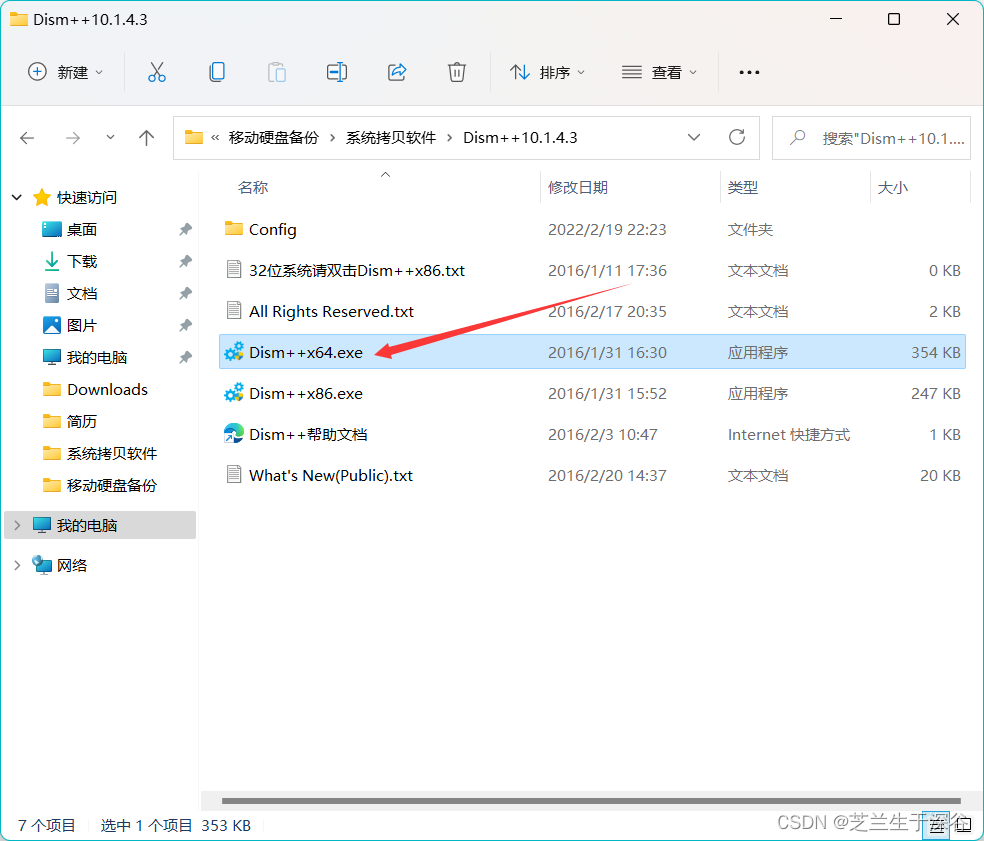Click the horizontal scrollbar at bottom
Screen dimensions: 984x841
(591, 801)
